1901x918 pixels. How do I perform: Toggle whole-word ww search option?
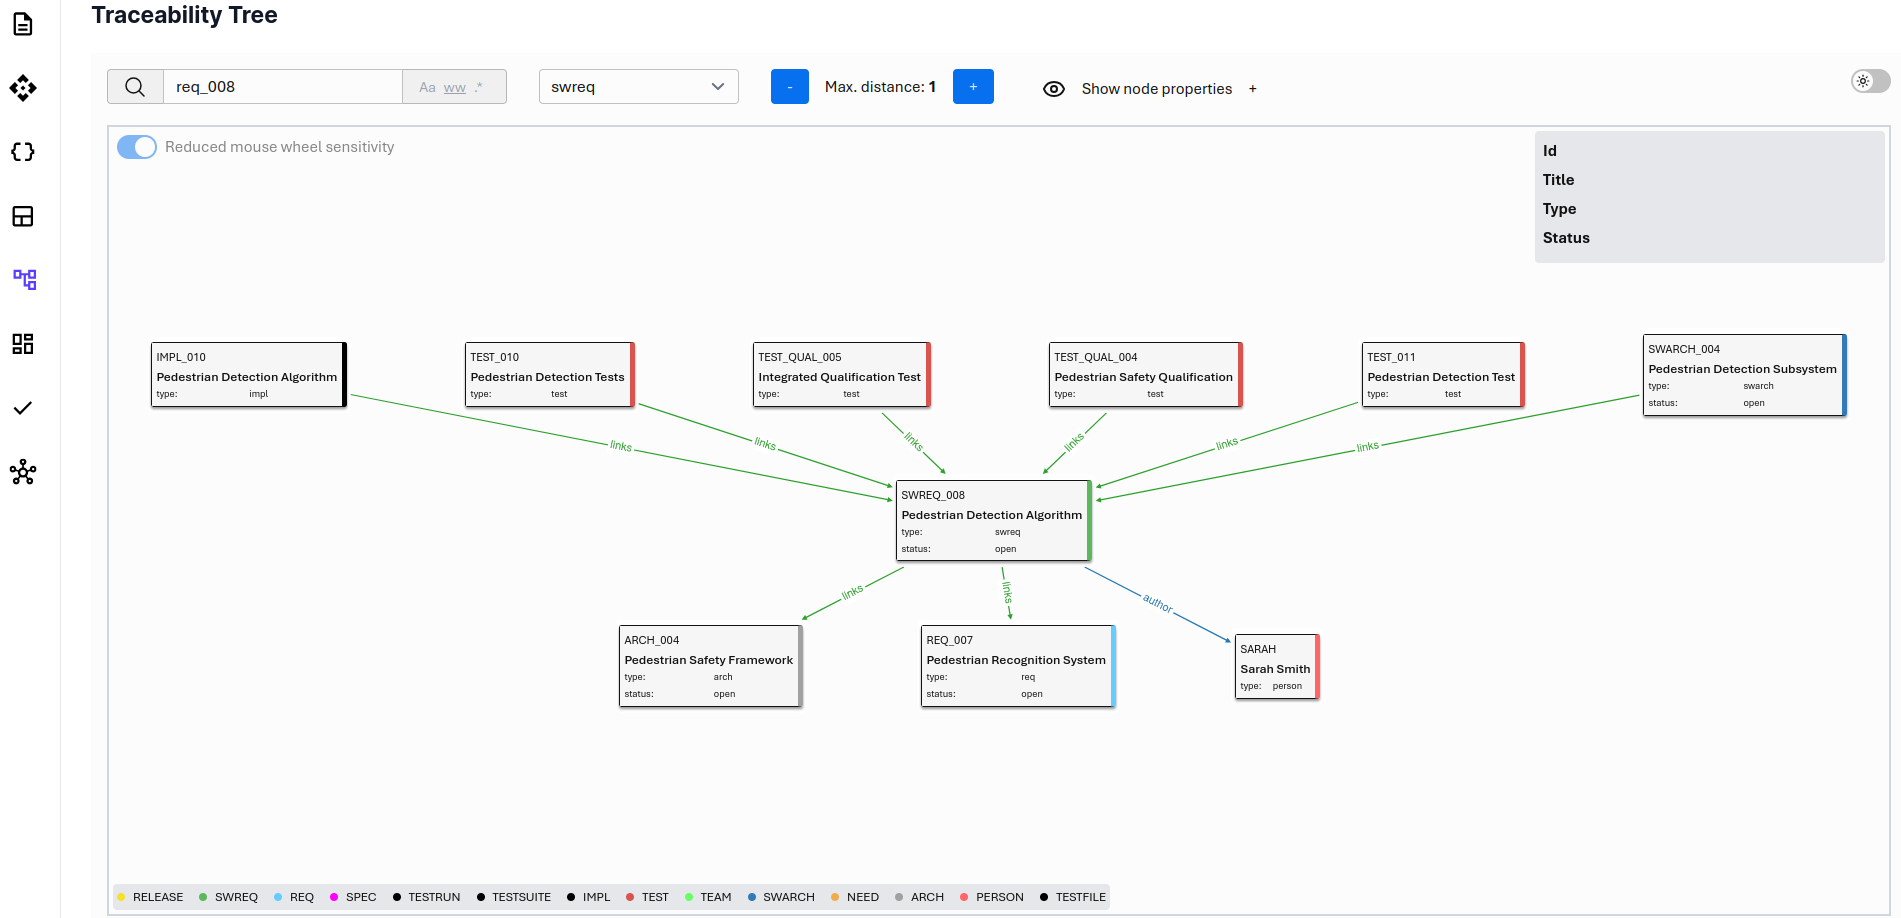(455, 88)
